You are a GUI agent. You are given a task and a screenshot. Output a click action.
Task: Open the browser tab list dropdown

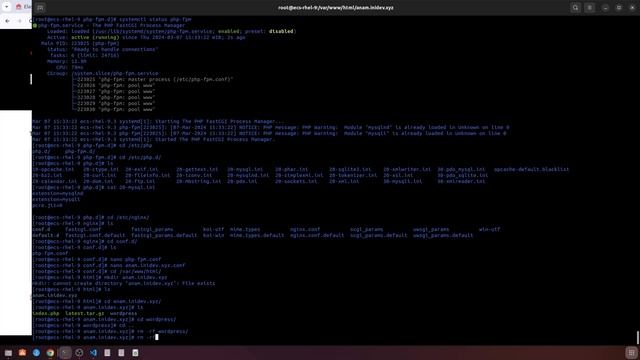pos(7,7)
